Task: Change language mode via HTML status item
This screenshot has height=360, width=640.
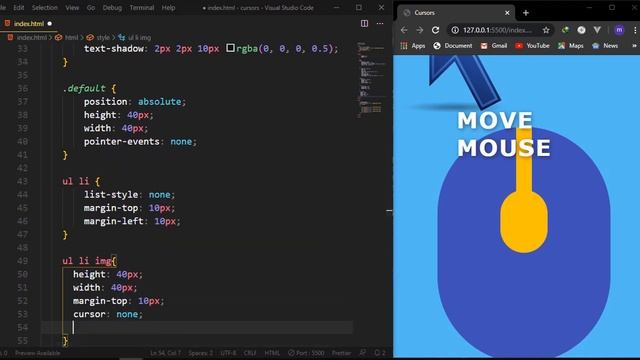Action: pos(272,353)
